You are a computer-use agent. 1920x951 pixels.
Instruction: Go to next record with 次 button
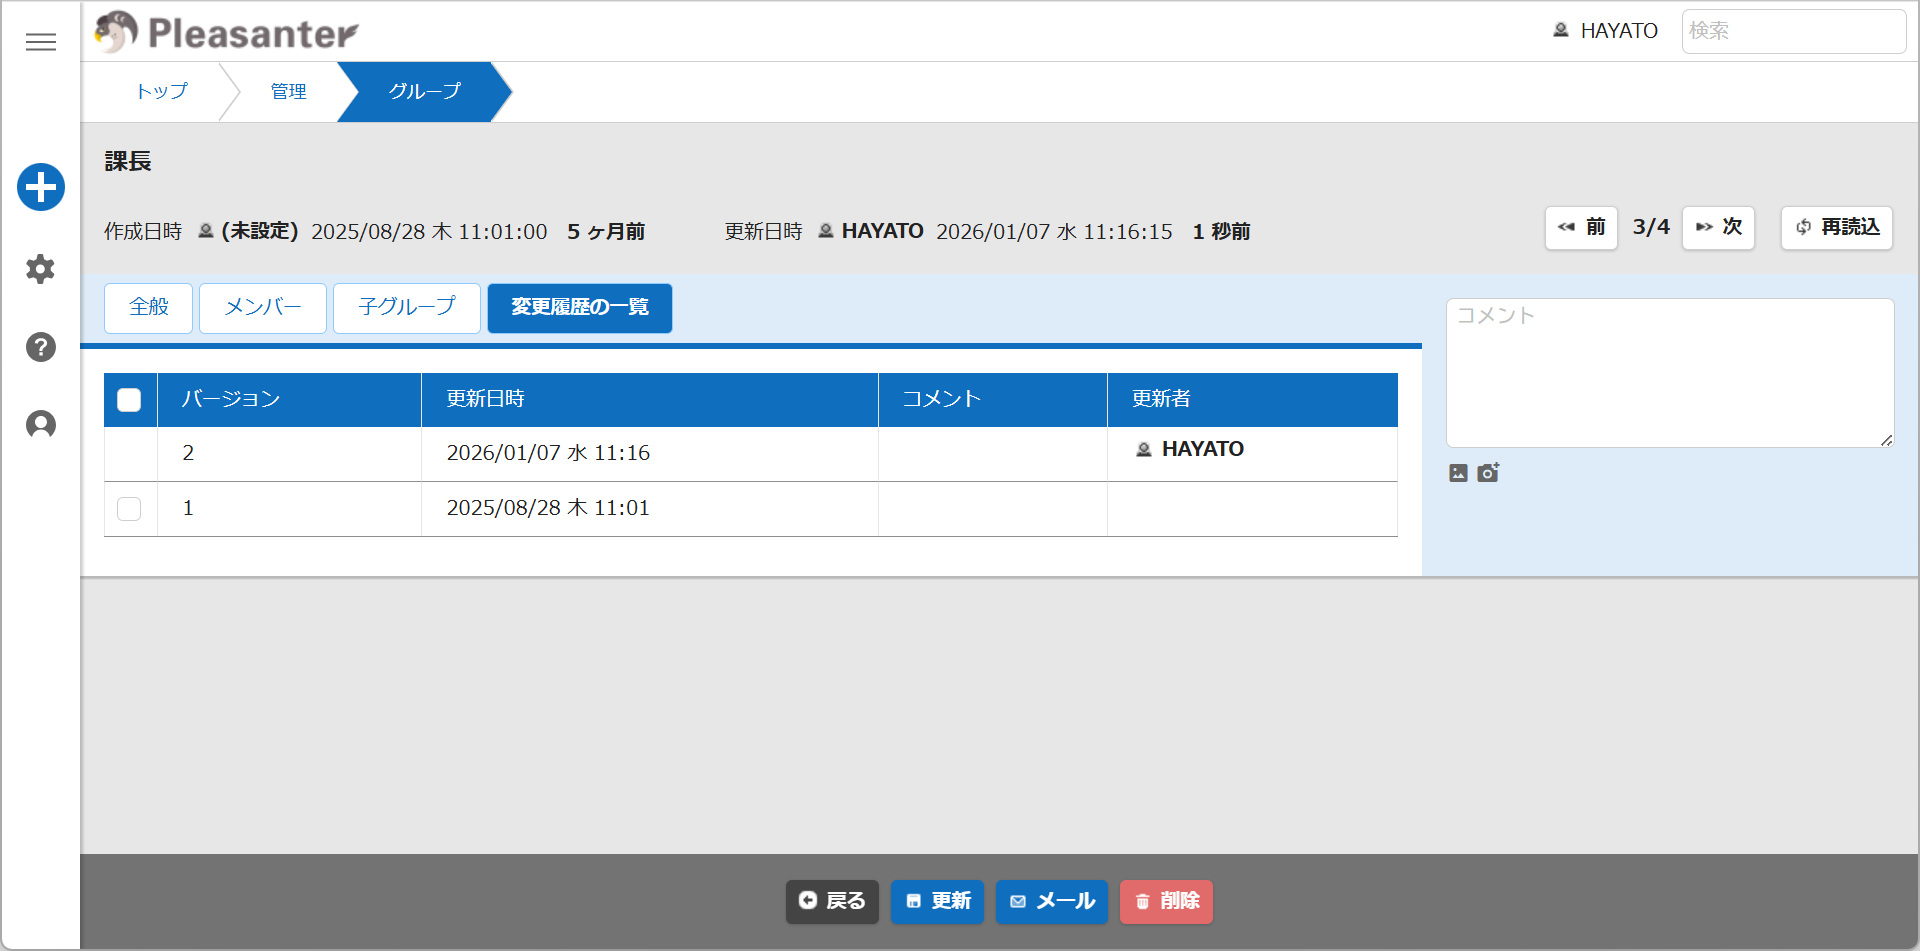pos(1719,228)
